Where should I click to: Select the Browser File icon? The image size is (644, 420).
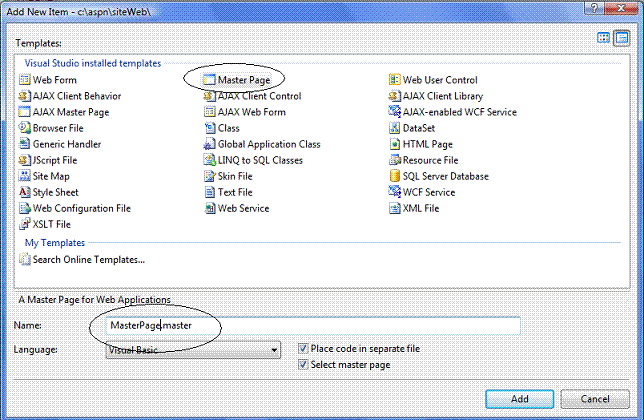pos(25,128)
